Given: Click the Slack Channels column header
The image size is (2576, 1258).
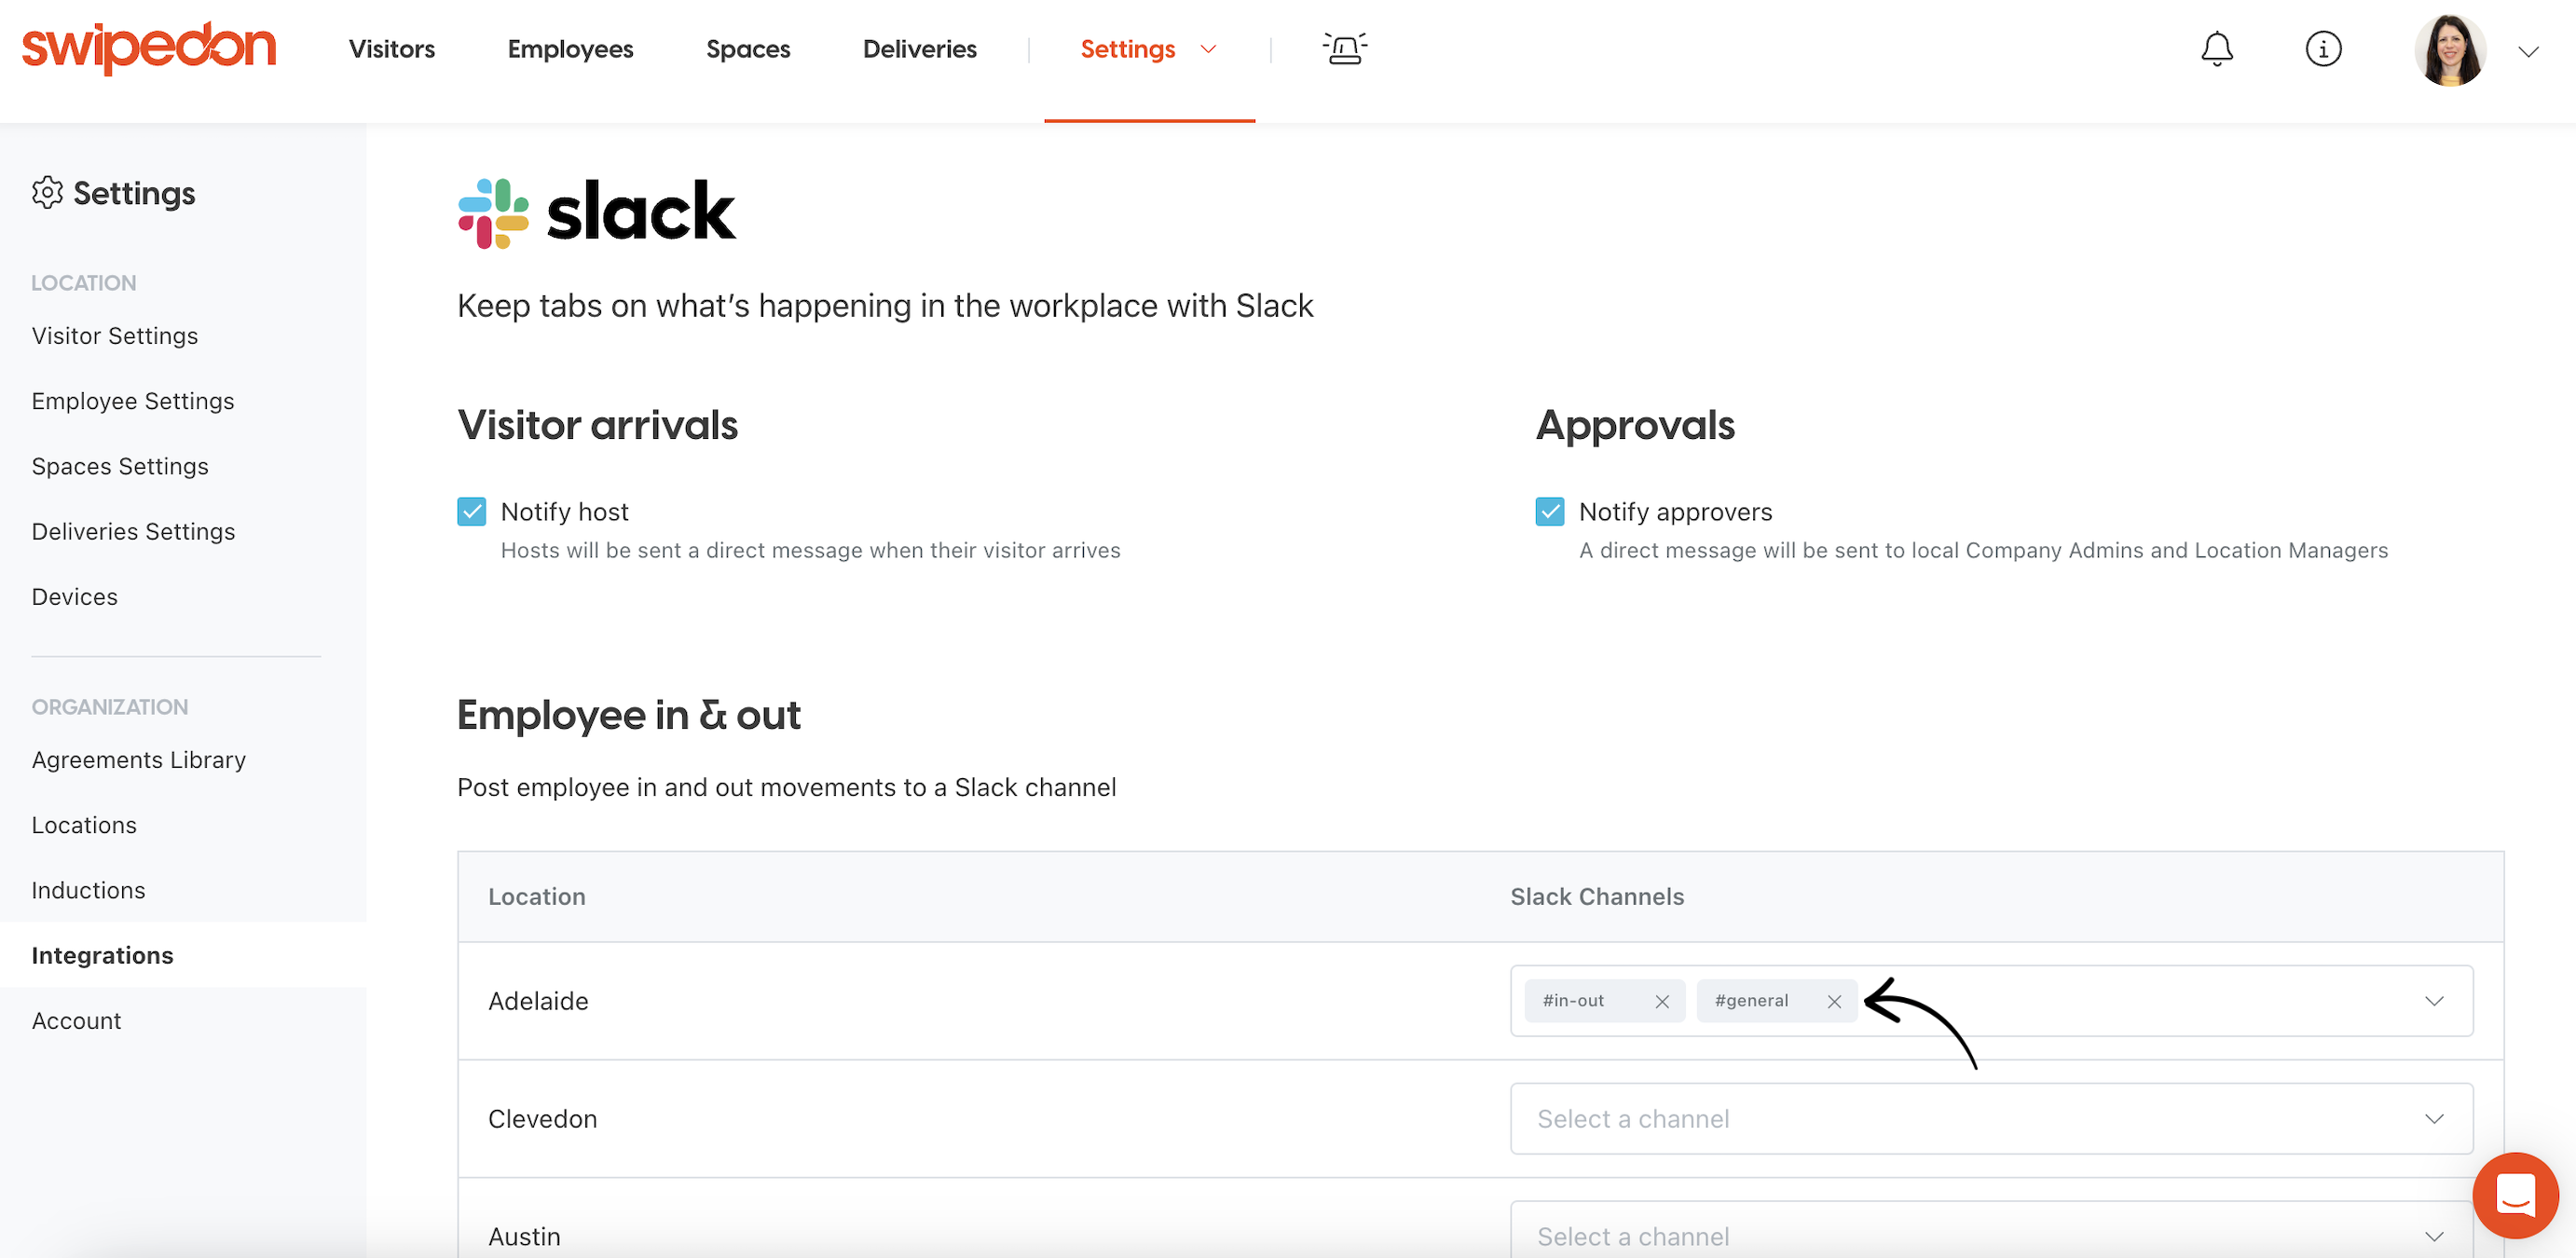Looking at the screenshot, I should coord(1597,897).
